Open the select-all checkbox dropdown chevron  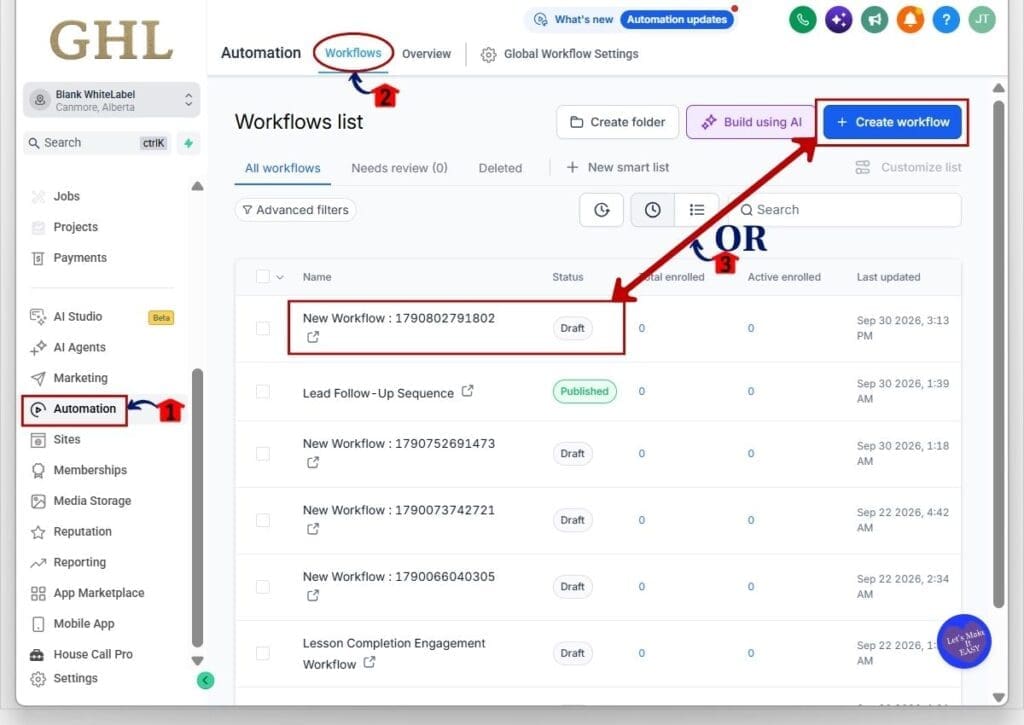(x=280, y=277)
